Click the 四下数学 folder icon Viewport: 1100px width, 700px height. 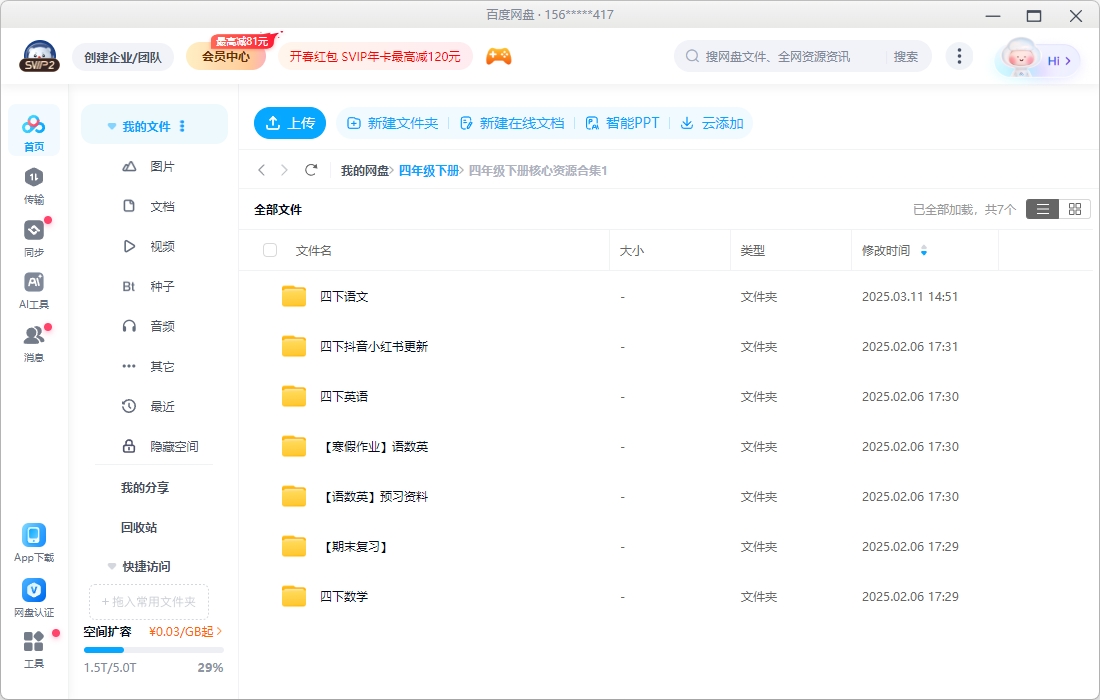pos(294,596)
